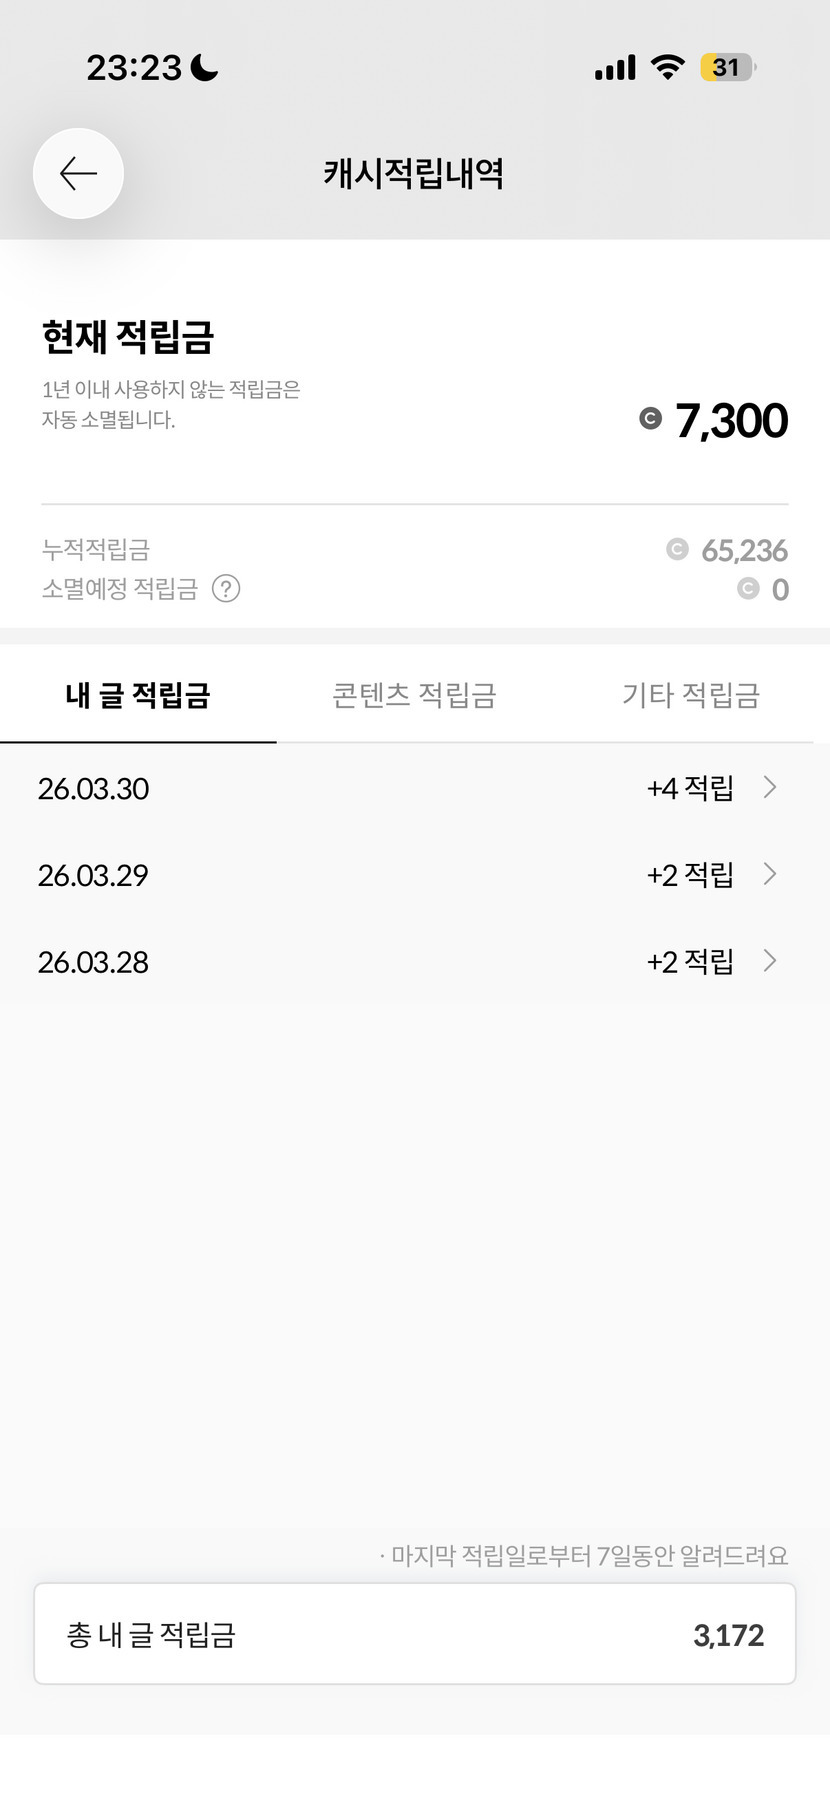Select the 내 글 적립금 tab
The height and width of the screenshot is (1805, 830).
pyautogui.click(x=138, y=695)
